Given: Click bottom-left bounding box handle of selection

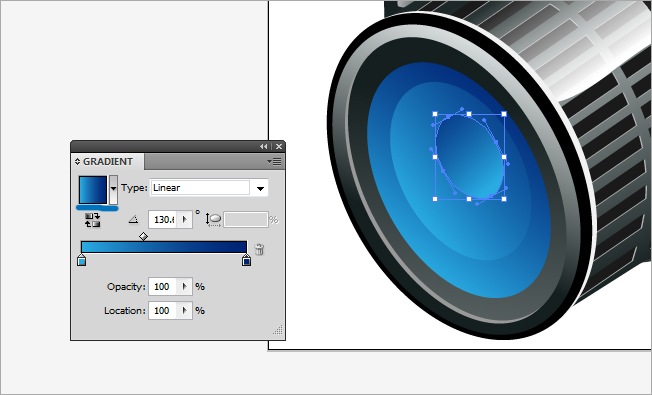Looking at the screenshot, I should tap(435, 199).
